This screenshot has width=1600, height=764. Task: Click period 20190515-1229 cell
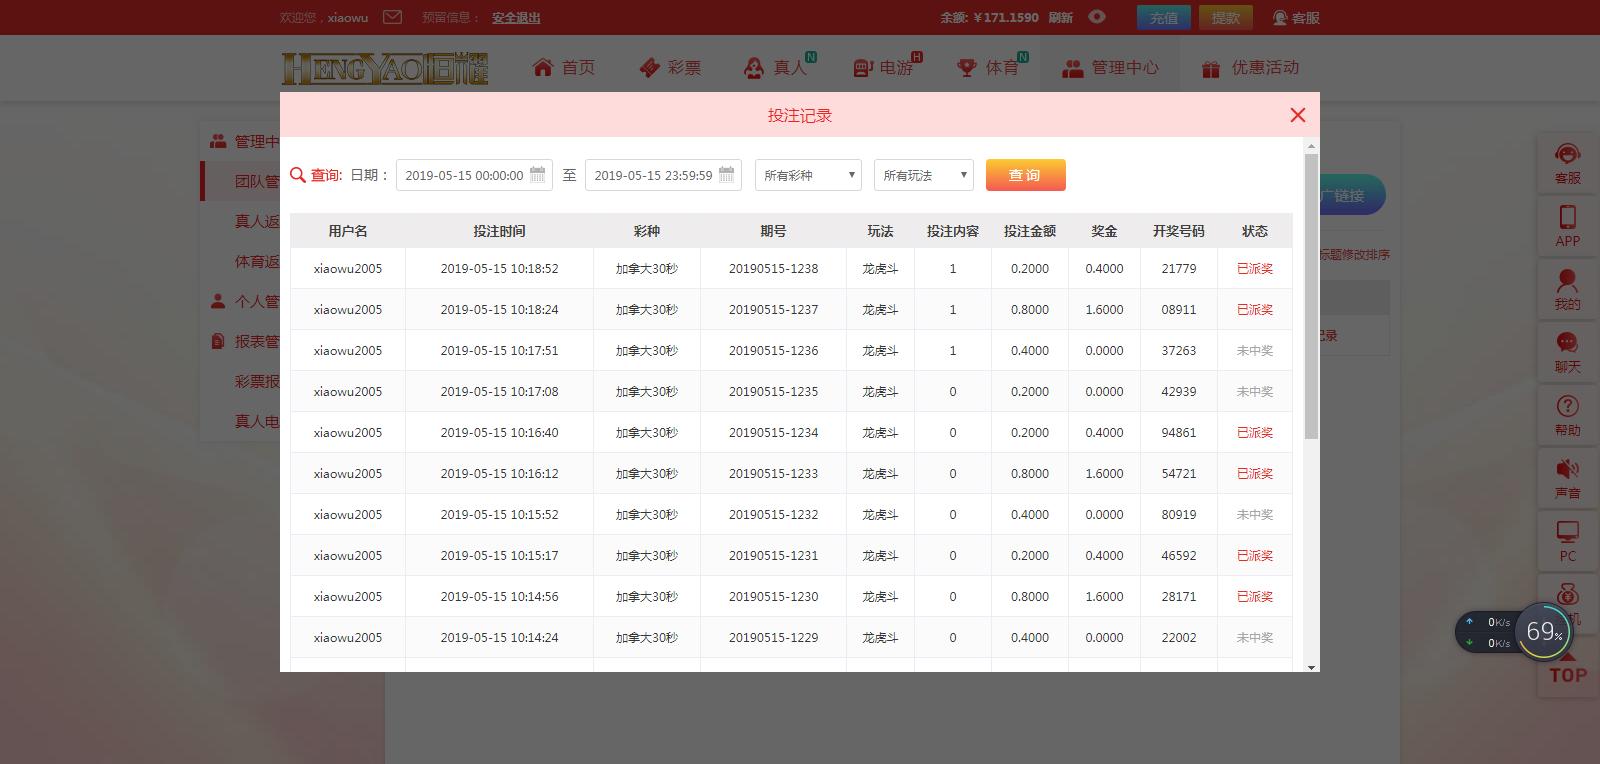tap(773, 638)
